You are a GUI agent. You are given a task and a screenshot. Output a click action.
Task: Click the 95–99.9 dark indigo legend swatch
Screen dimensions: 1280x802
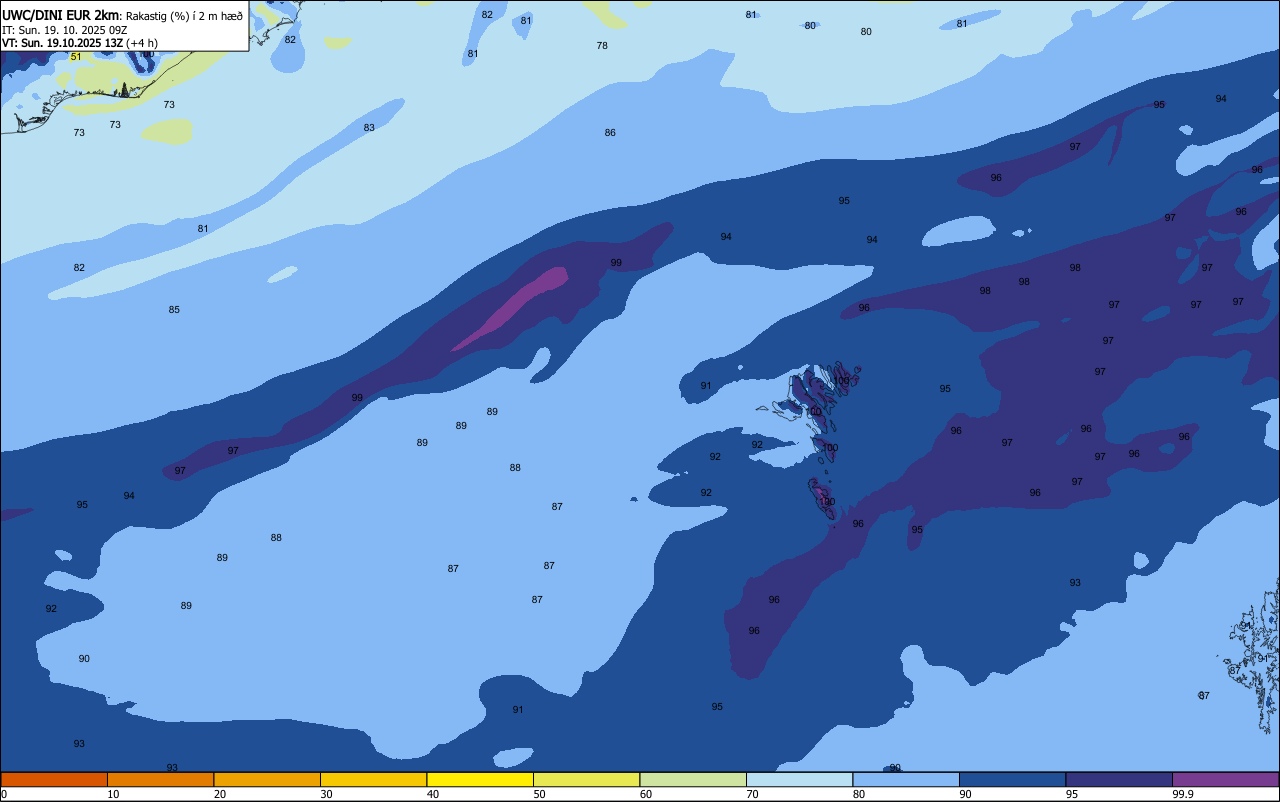[1119, 779]
